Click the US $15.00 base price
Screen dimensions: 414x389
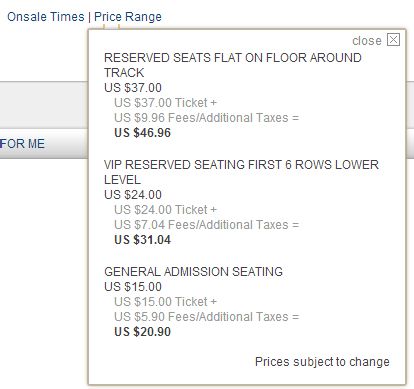click(x=133, y=287)
